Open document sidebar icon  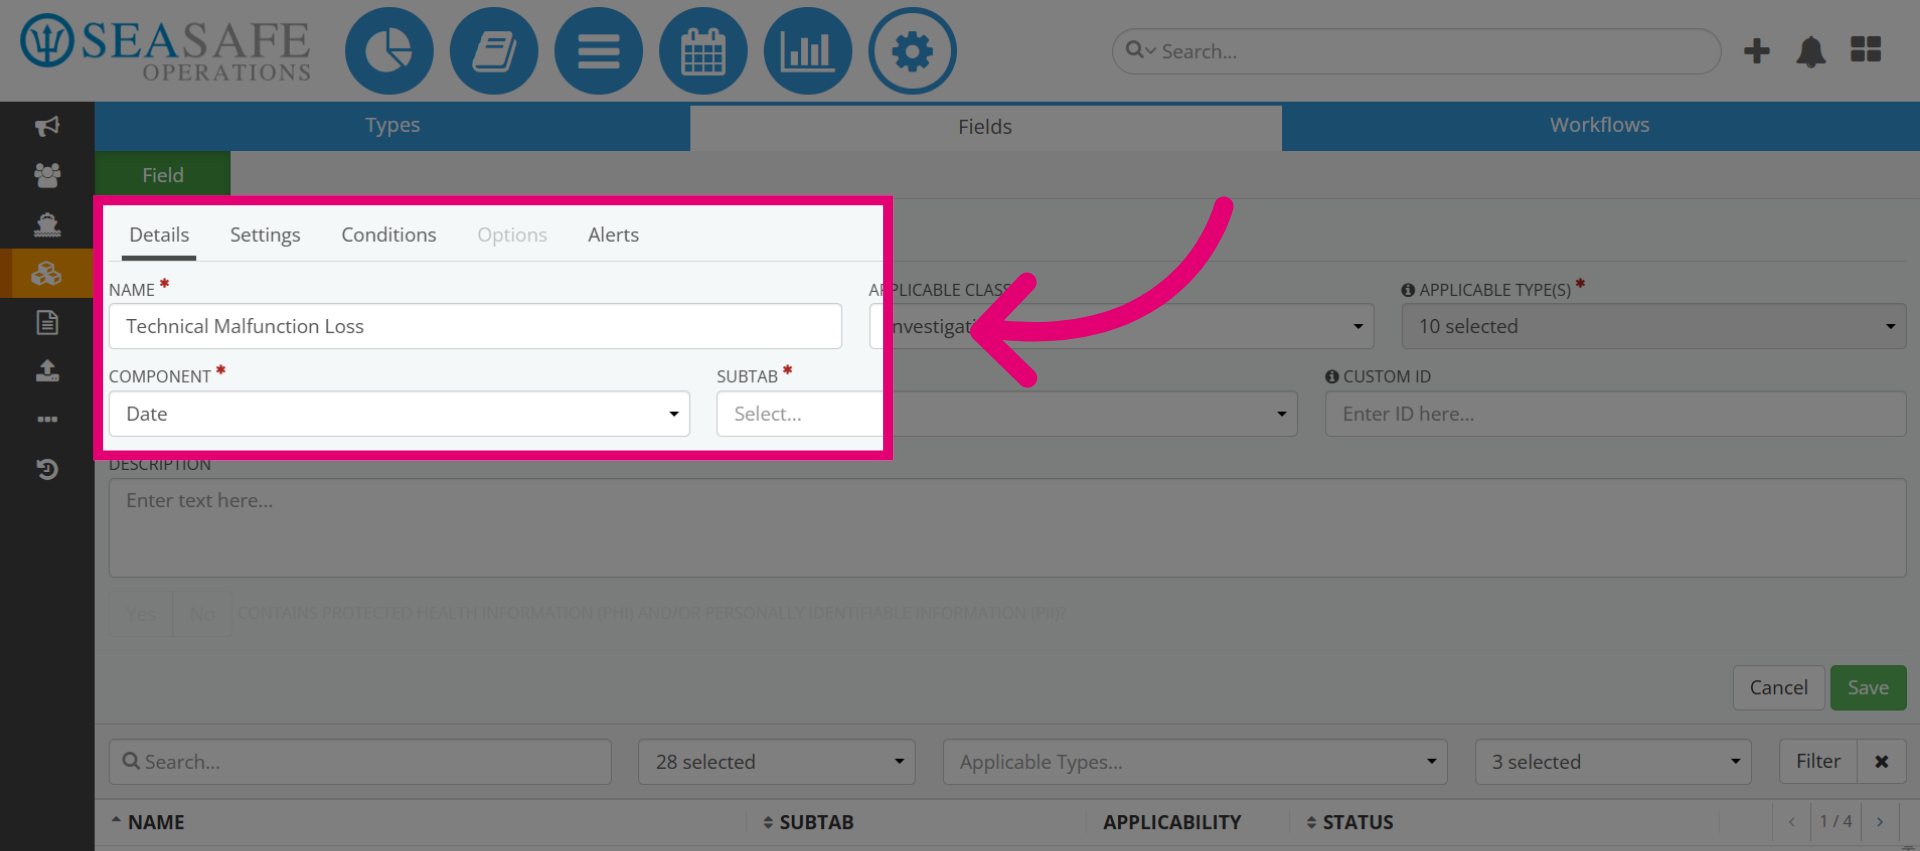coord(47,322)
